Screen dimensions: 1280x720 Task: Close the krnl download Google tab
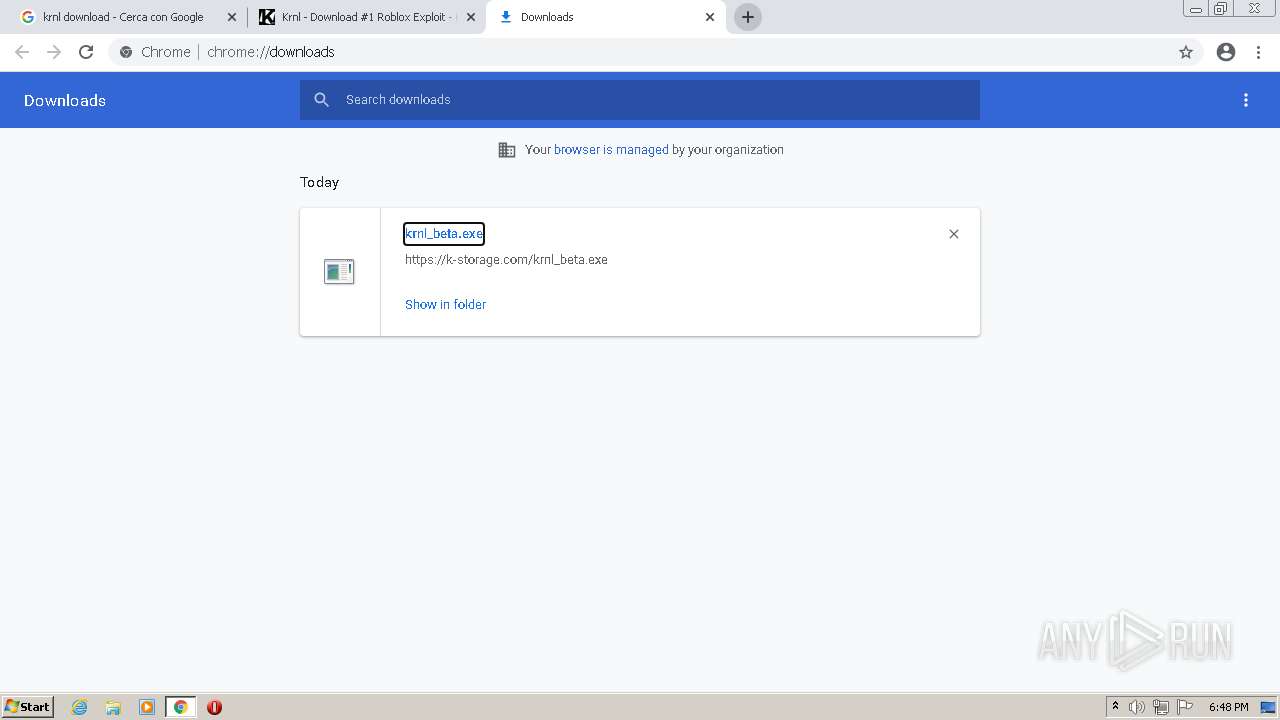coord(232,17)
